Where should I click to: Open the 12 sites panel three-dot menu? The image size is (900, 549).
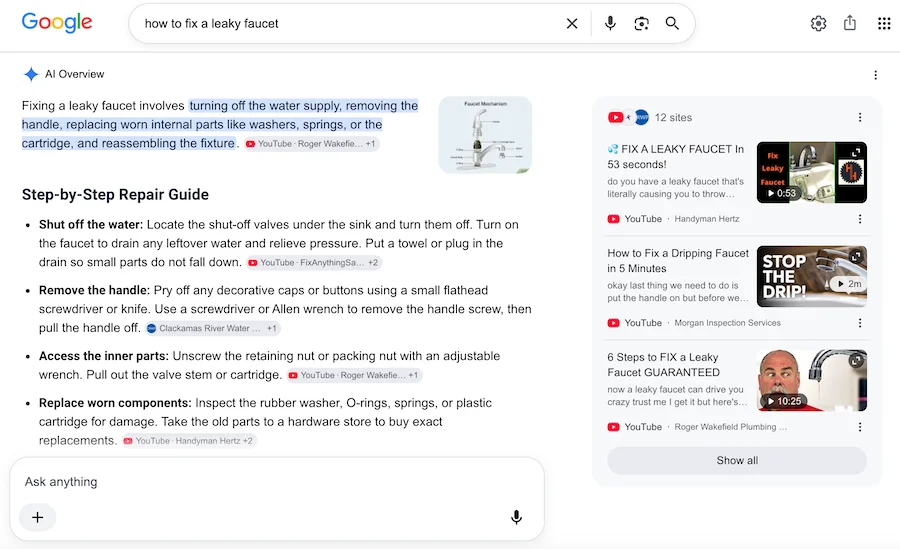coord(860,117)
